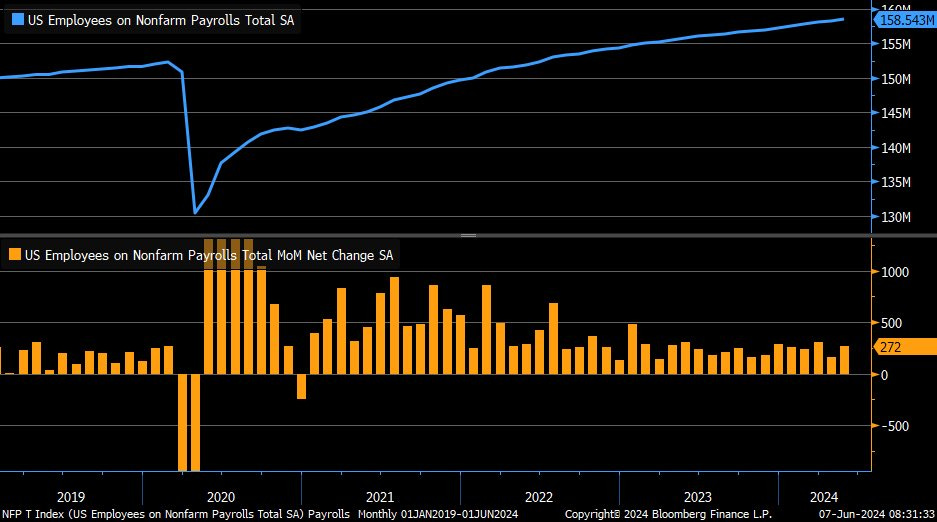Select the 2021 year on the x-axis
Image resolution: width=937 pixels, height=522 pixels.
click(x=379, y=496)
